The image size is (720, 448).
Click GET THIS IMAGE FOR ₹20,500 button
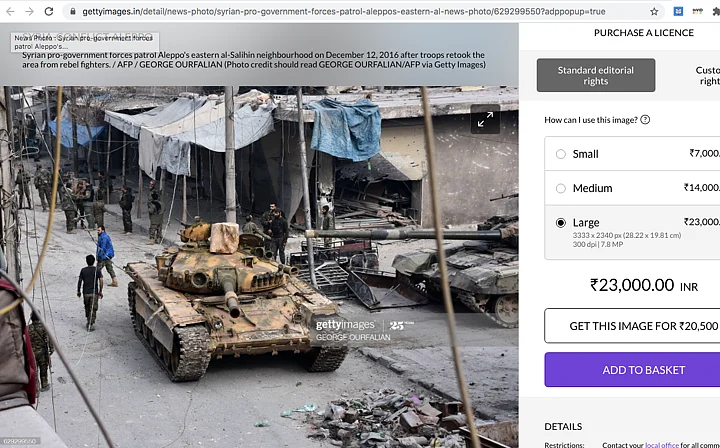(633, 326)
